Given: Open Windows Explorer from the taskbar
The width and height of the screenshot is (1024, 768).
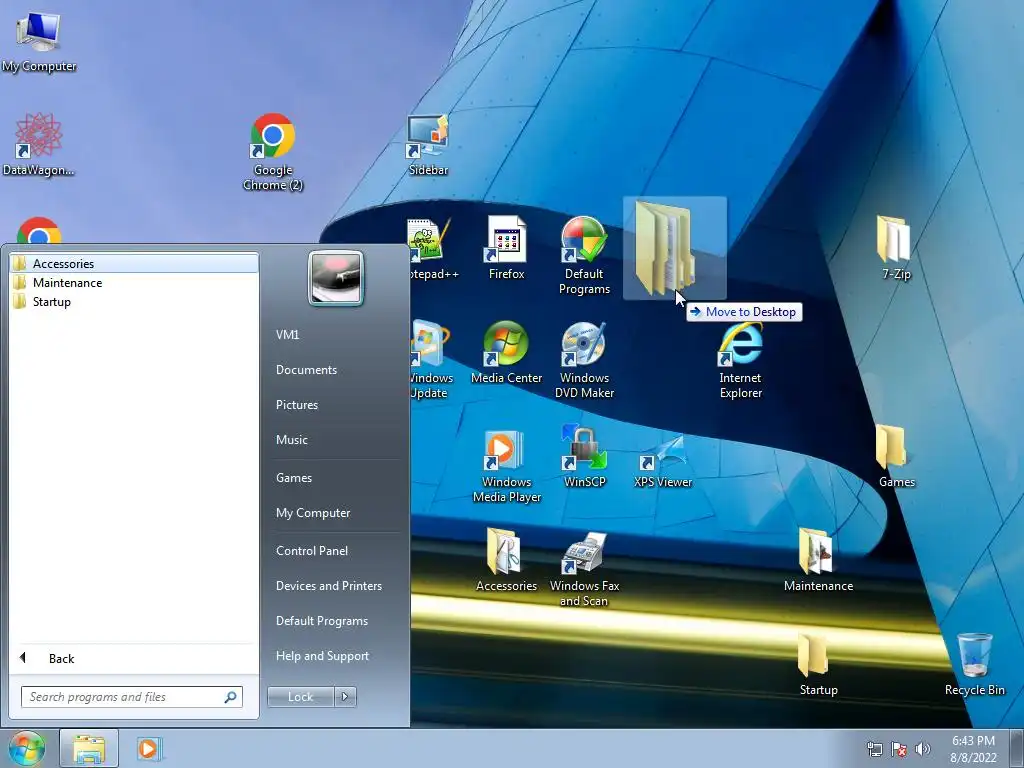Looking at the screenshot, I should (89, 748).
